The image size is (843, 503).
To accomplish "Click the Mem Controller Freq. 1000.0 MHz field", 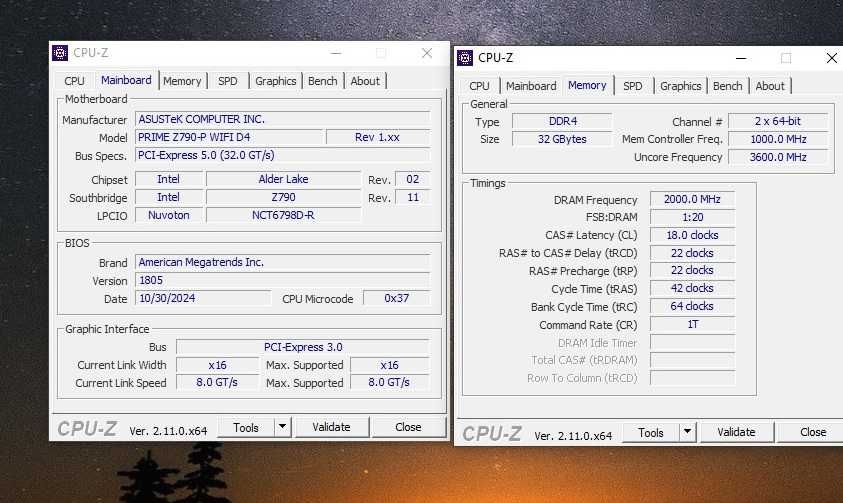I will click(777, 139).
